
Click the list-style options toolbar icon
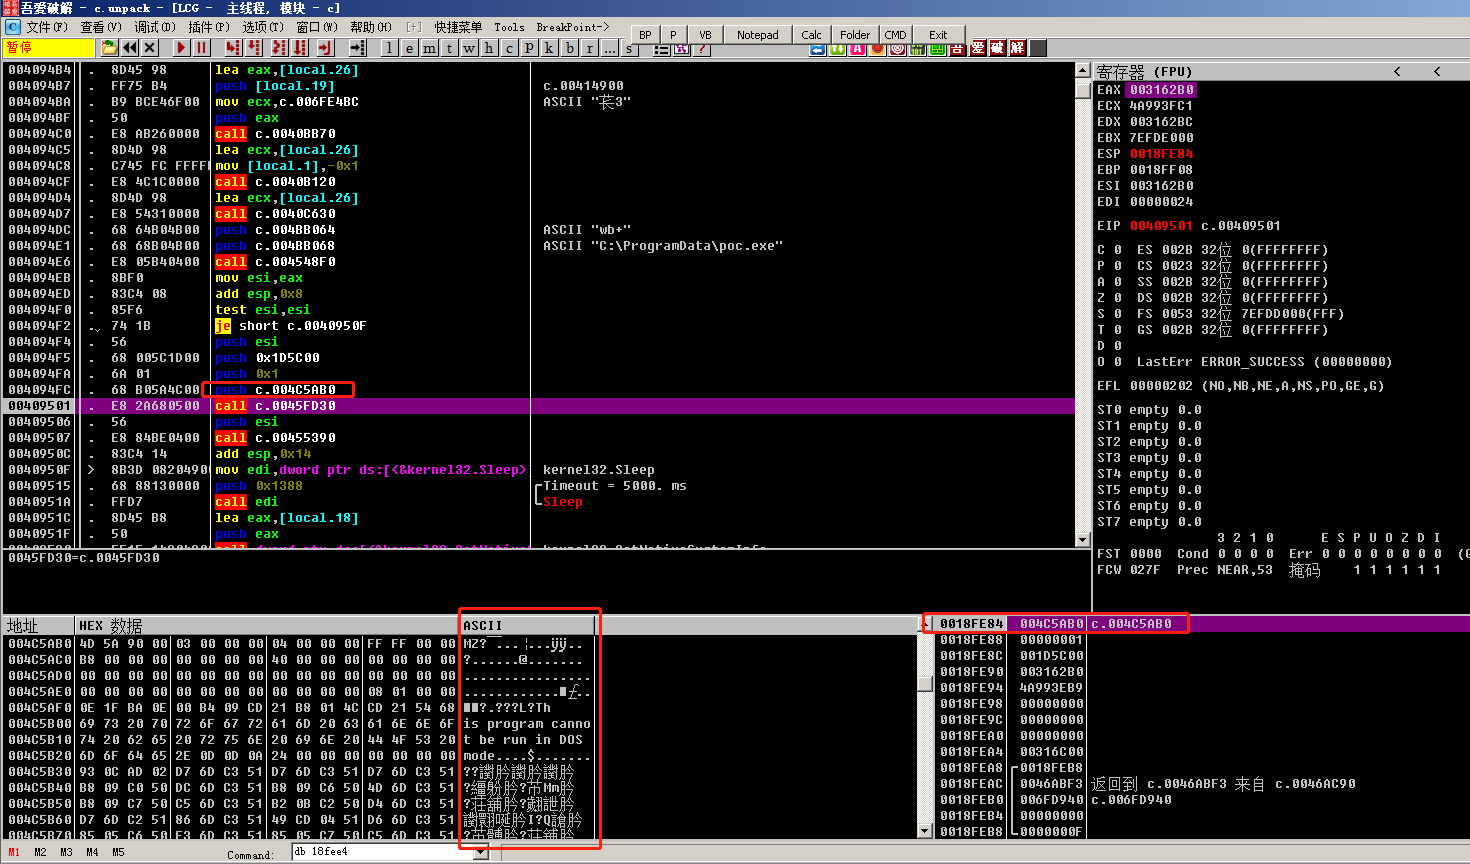(x=661, y=49)
